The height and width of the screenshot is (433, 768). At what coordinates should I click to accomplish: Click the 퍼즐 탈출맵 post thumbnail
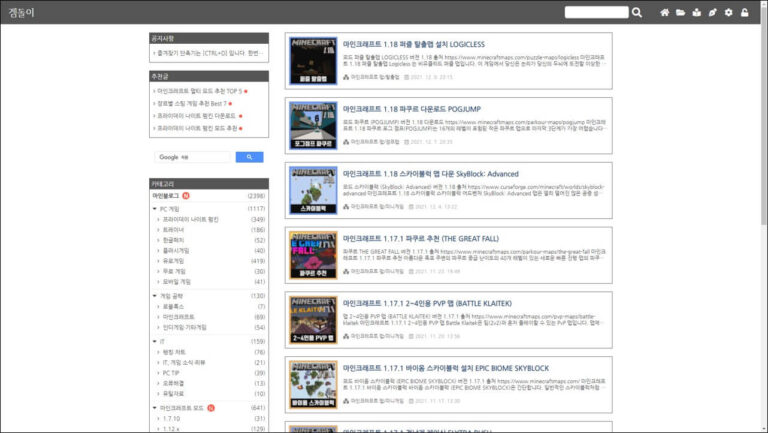[313, 61]
